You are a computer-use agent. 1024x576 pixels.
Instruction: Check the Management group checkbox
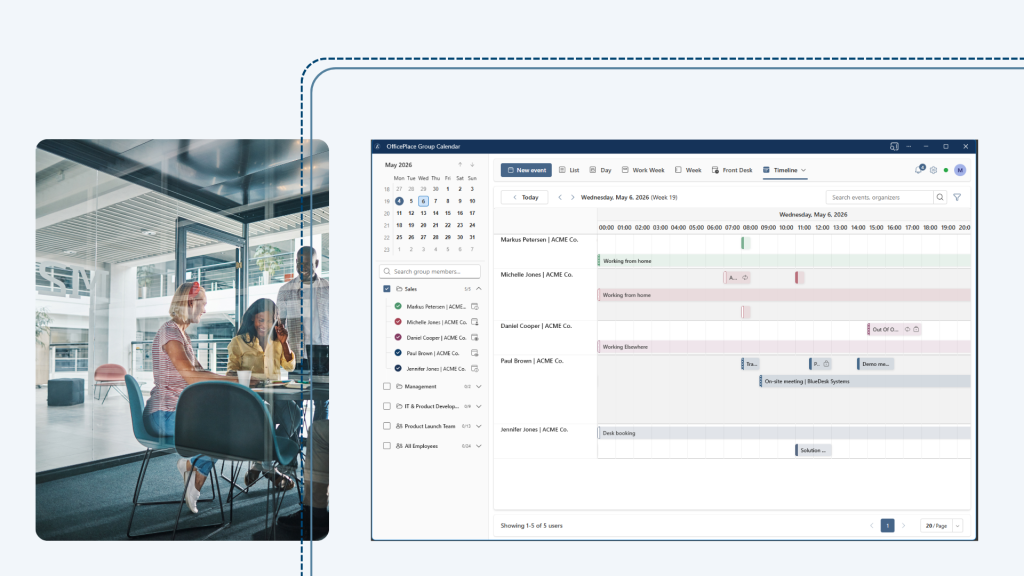[387, 387]
